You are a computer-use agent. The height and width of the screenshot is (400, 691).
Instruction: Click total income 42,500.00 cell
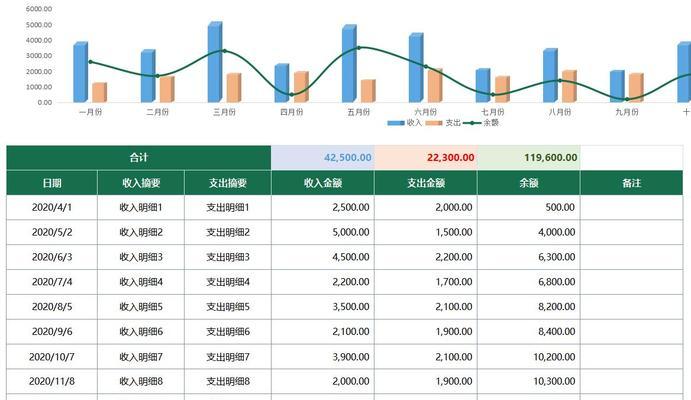[x=323, y=158]
